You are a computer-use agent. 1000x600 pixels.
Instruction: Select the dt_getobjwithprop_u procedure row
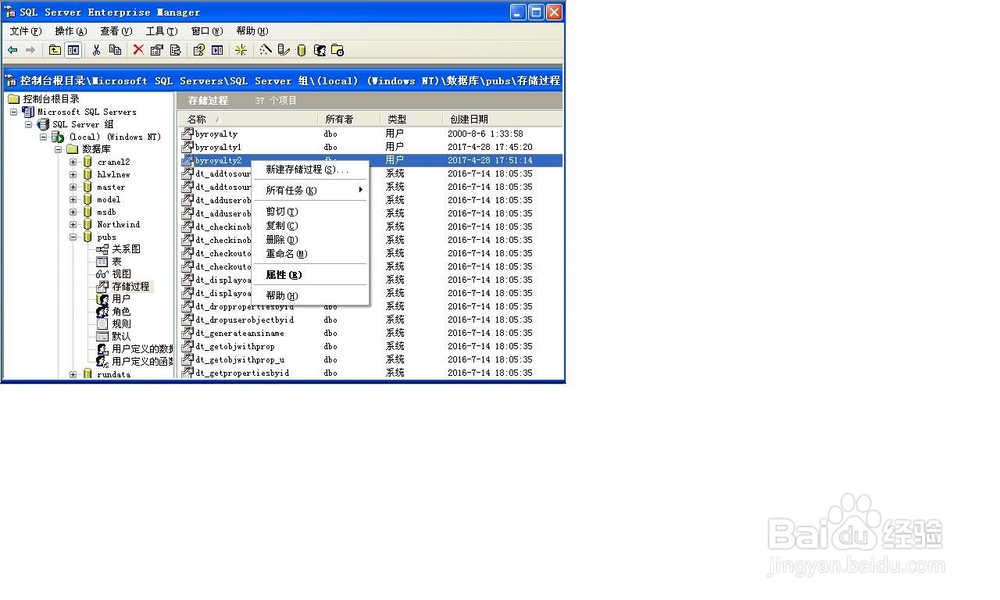coord(371,360)
